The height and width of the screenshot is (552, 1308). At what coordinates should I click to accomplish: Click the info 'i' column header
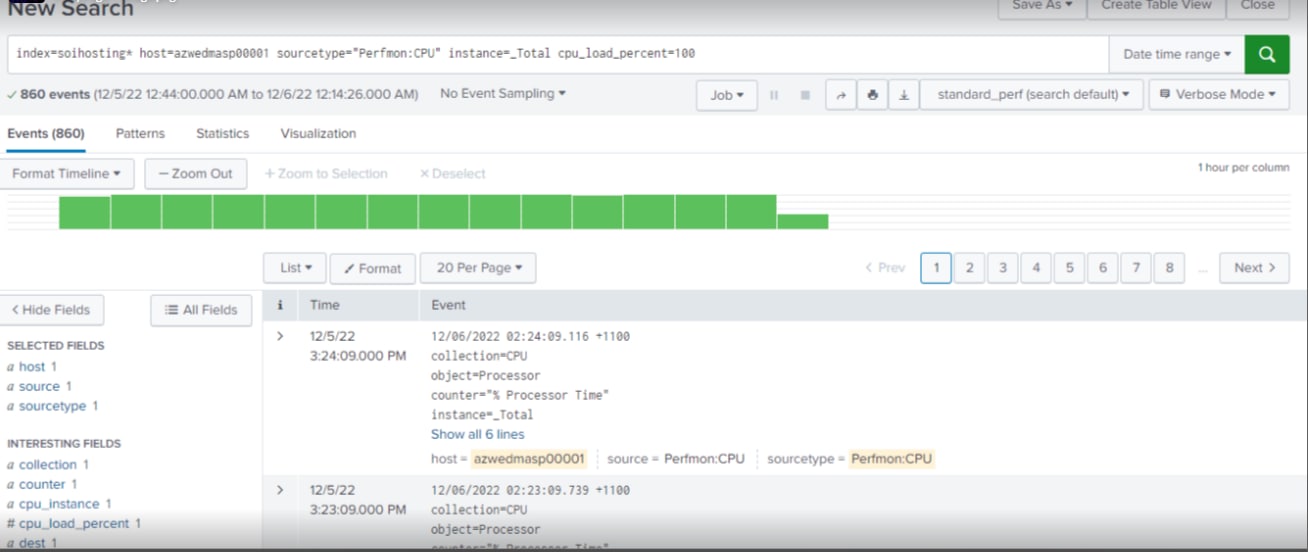[x=280, y=305]
